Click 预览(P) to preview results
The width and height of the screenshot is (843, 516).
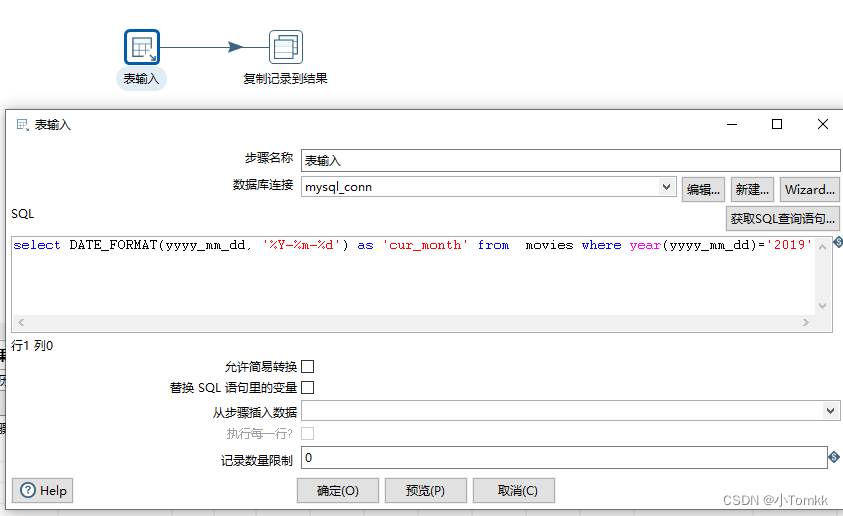pos(425,490)
